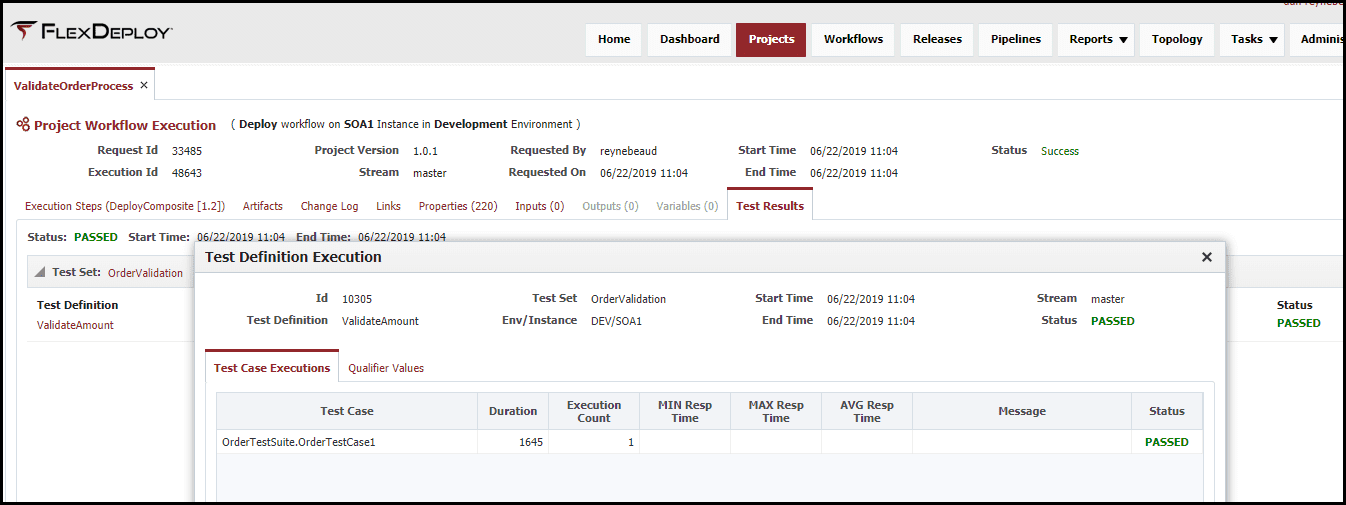Click the Execution Id value 48643
The width and height of the screenshot is (1346, 505).
(187, 173)
